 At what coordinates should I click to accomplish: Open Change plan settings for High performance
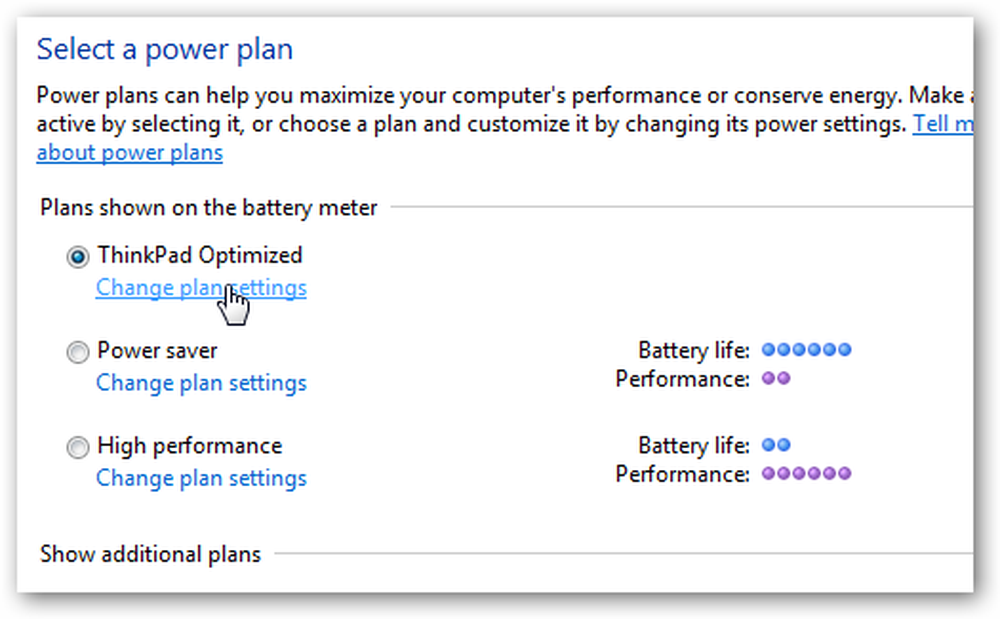201,477
